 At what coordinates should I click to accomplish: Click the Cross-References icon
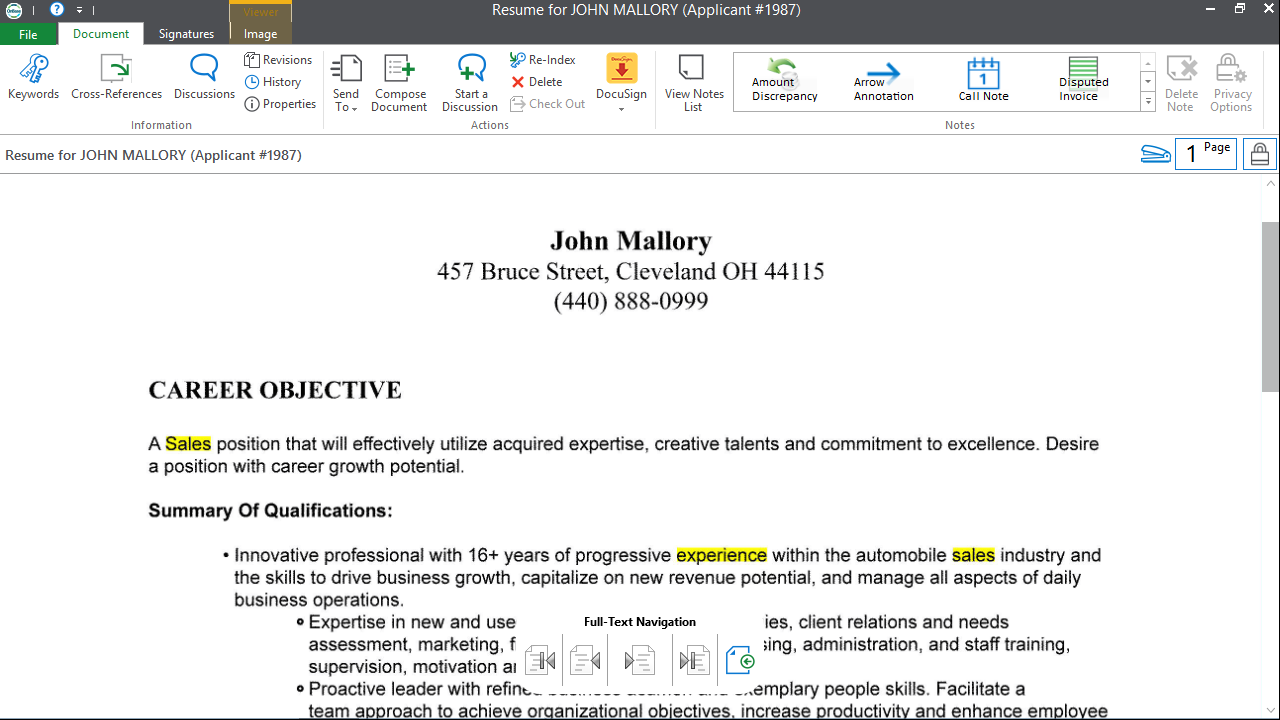pyautogui.click(x=116, y=78)
